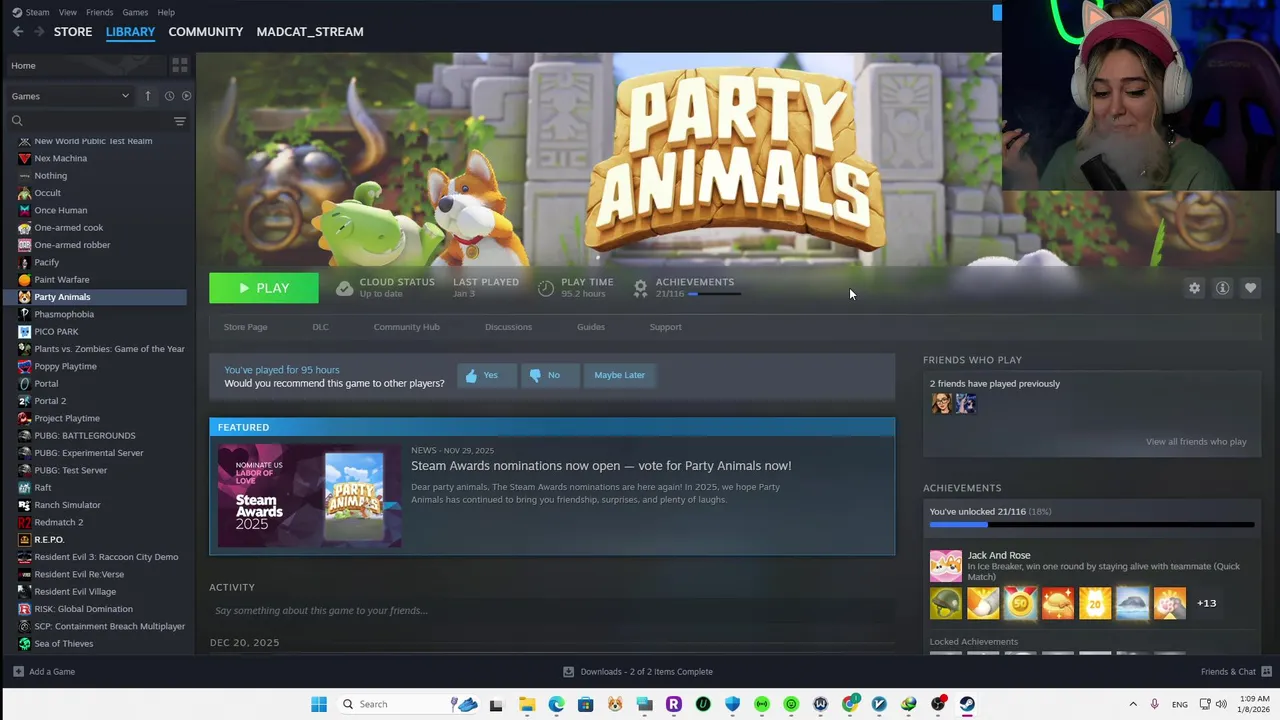Toggle the ready-to-play filter icon
Image resolution: width=1280 pixels, height=720 pixels.
coord(186,96)
